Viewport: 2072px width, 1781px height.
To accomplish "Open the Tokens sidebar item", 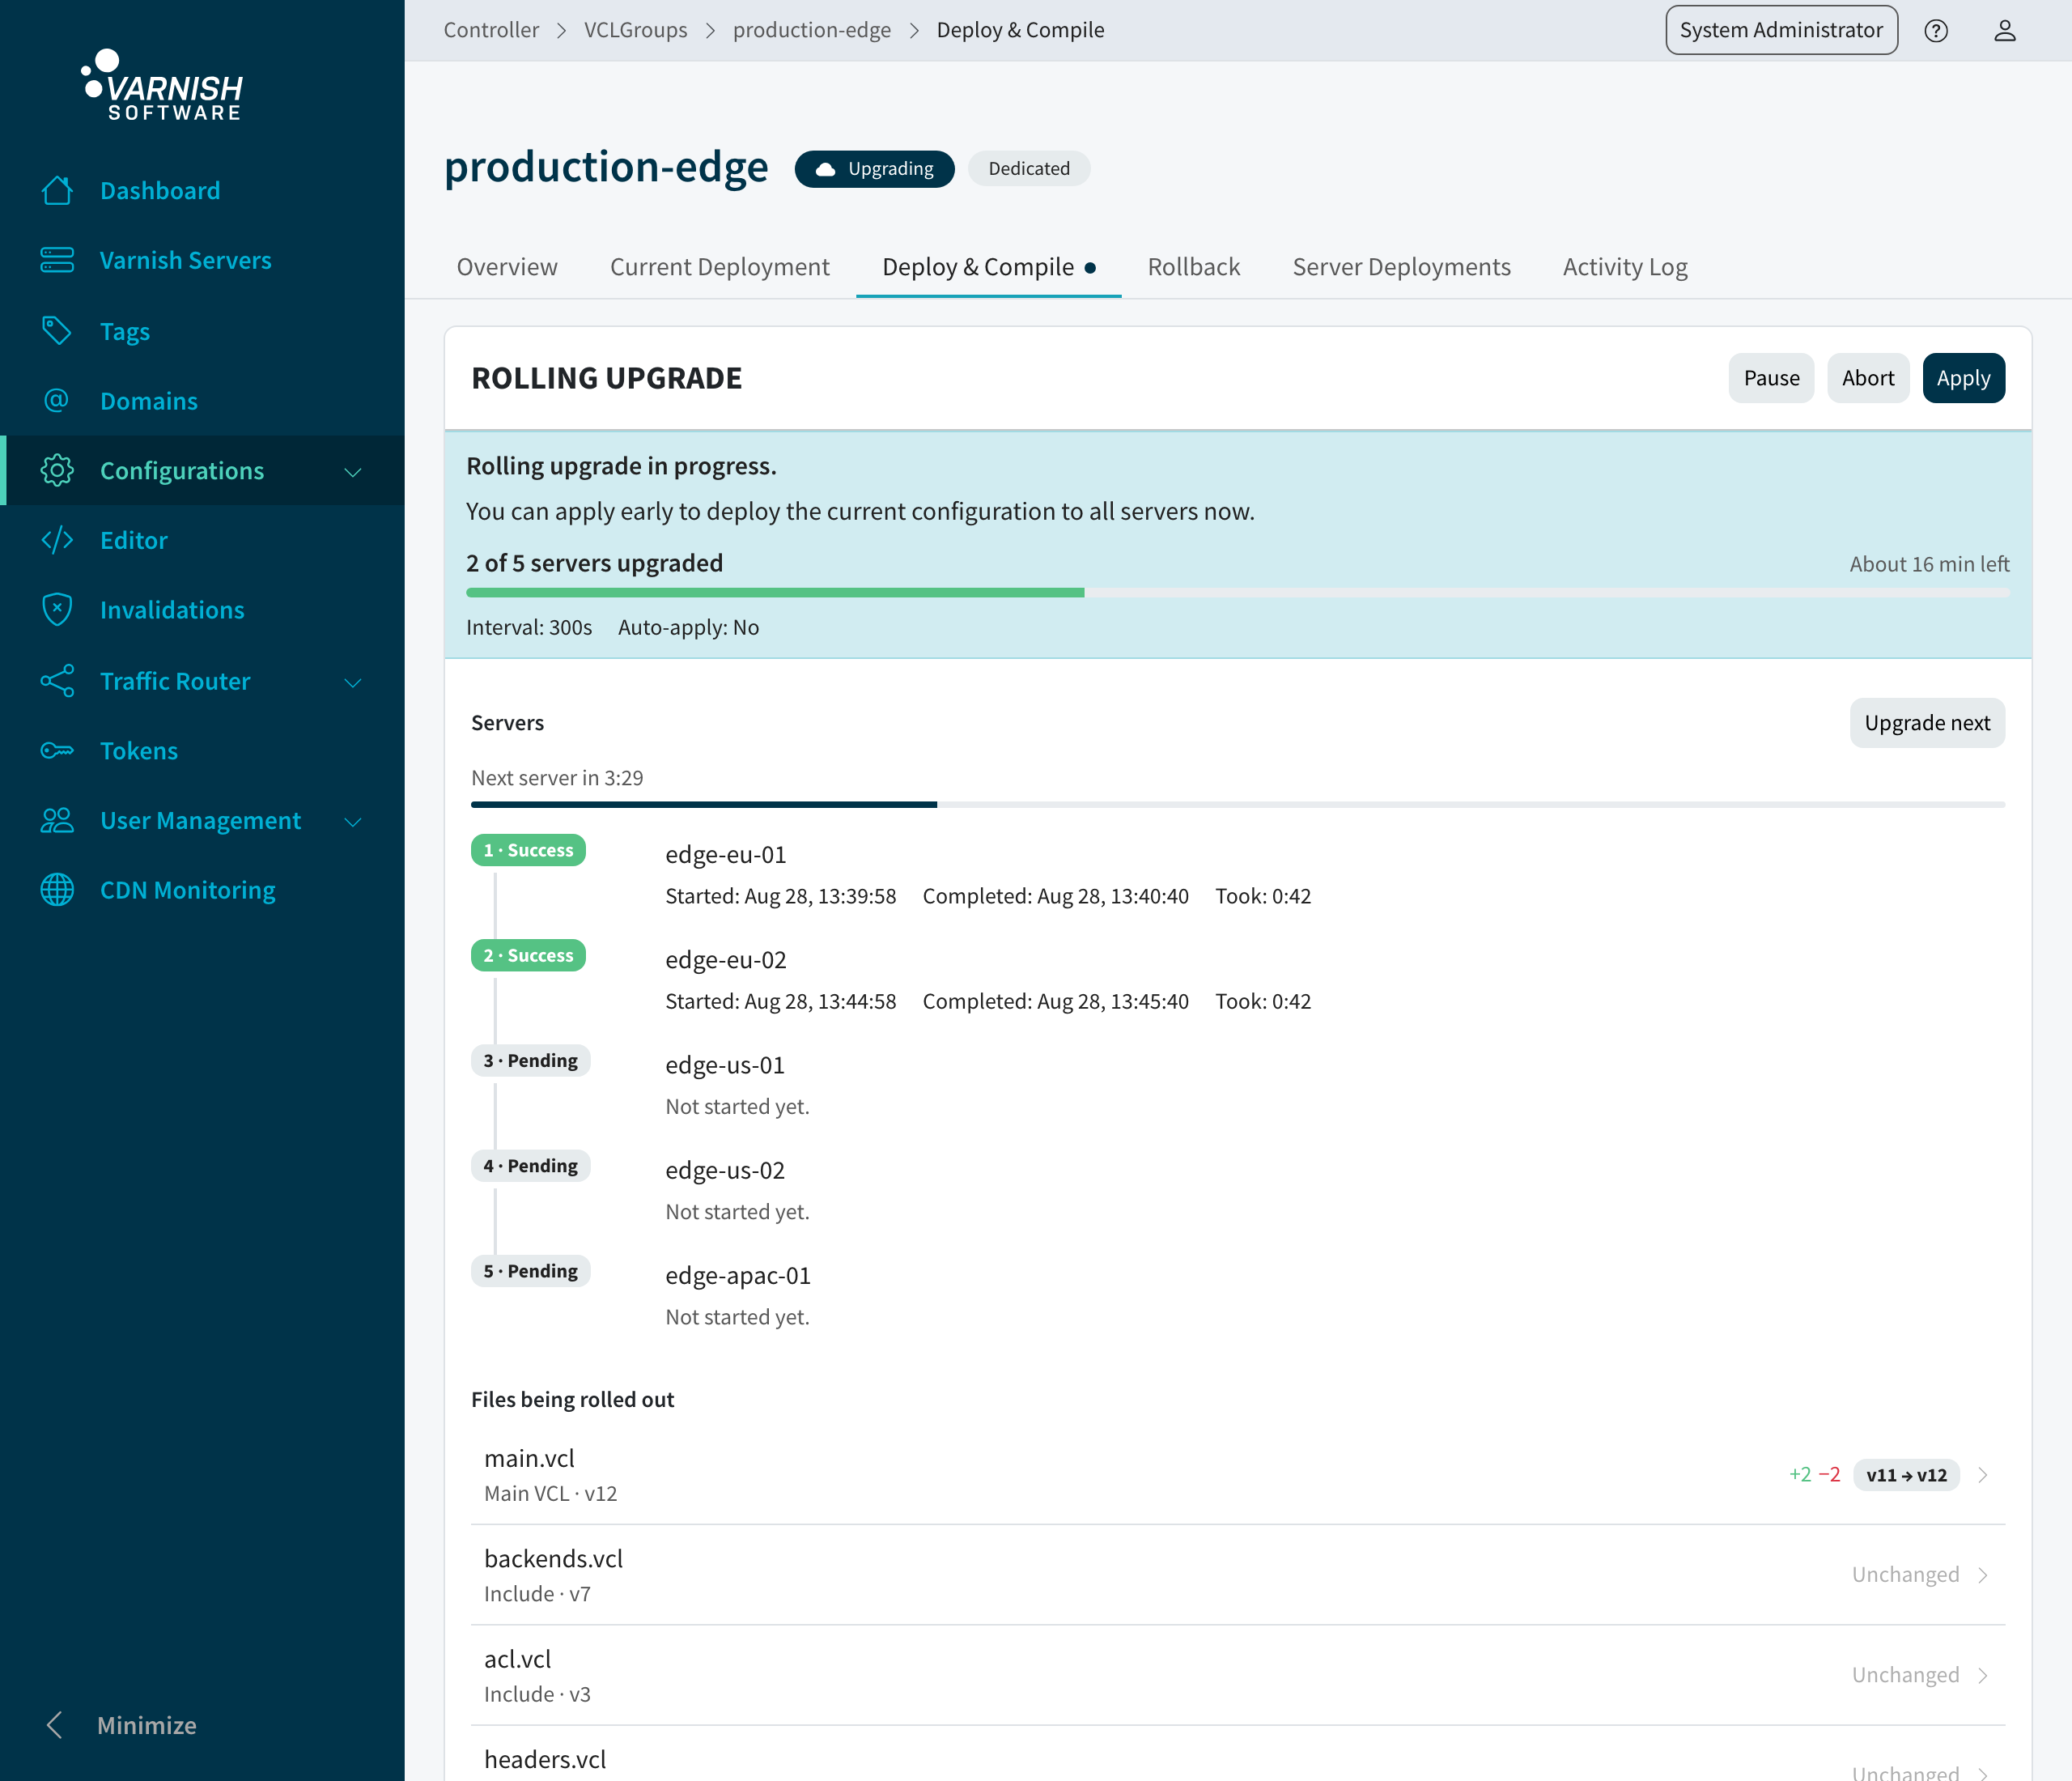I will (202, 750).
